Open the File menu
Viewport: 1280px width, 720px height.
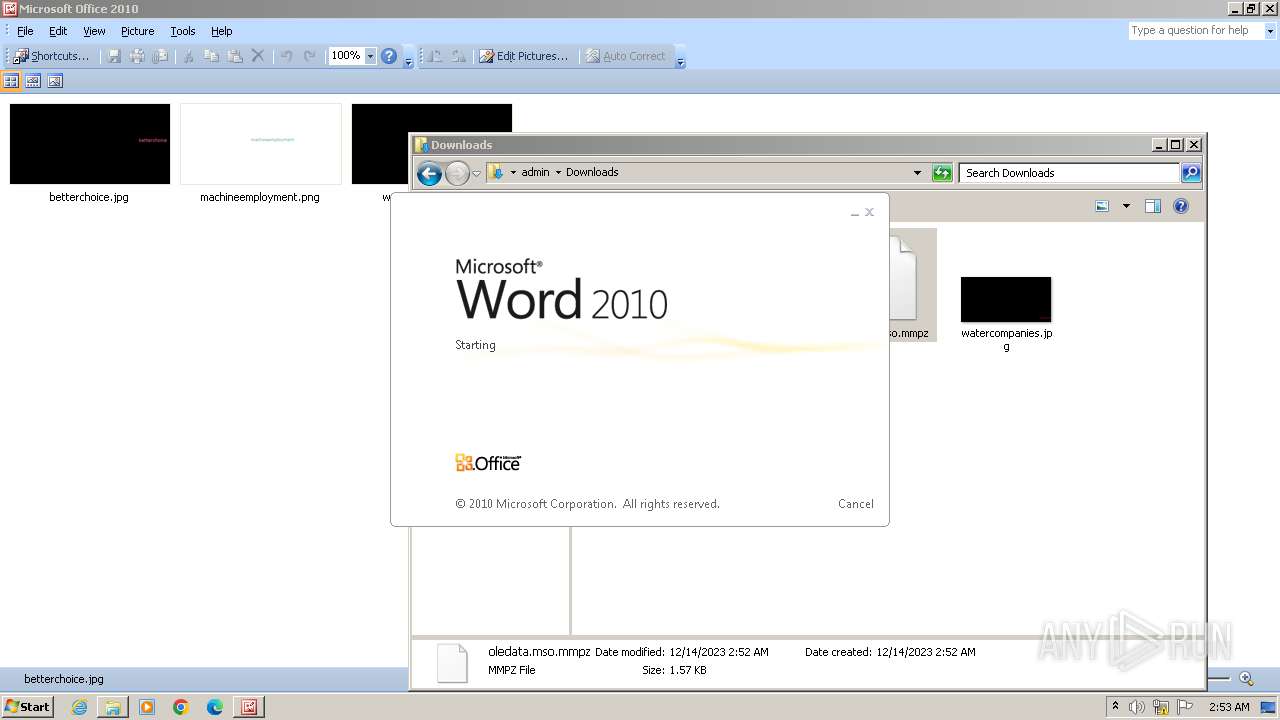25,31
